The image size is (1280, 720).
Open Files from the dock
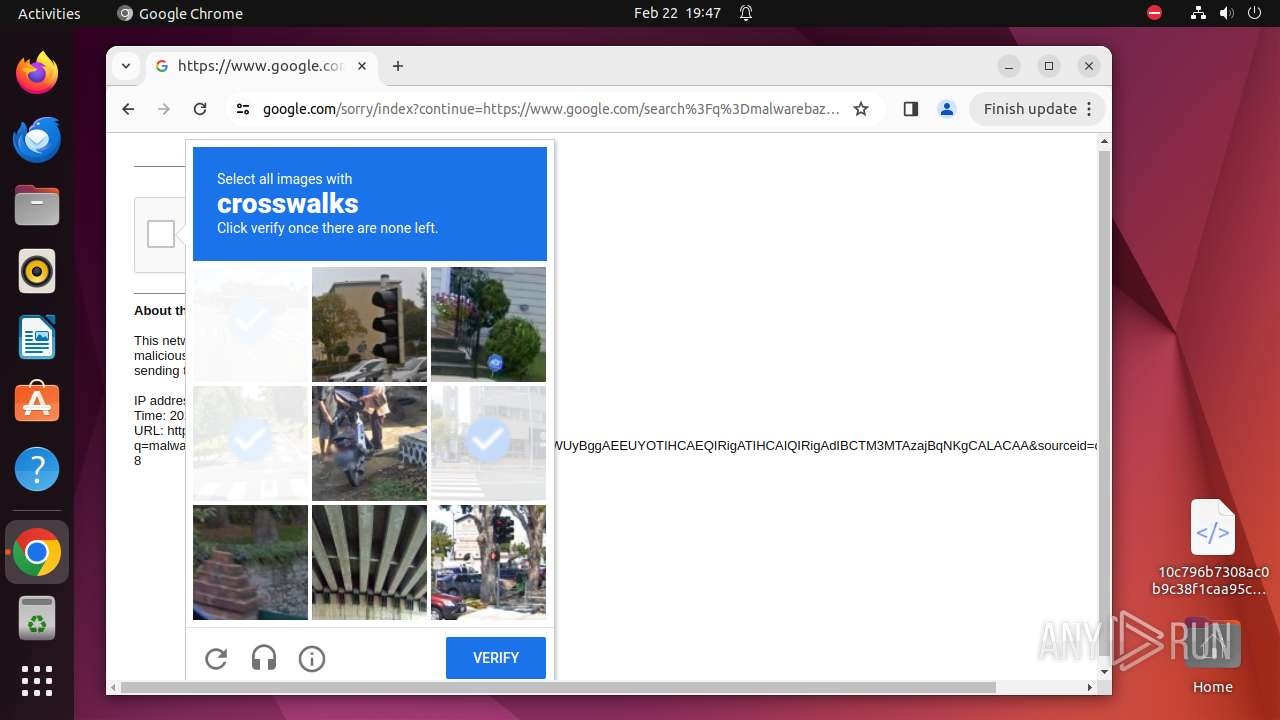click(x=37, y=205)
